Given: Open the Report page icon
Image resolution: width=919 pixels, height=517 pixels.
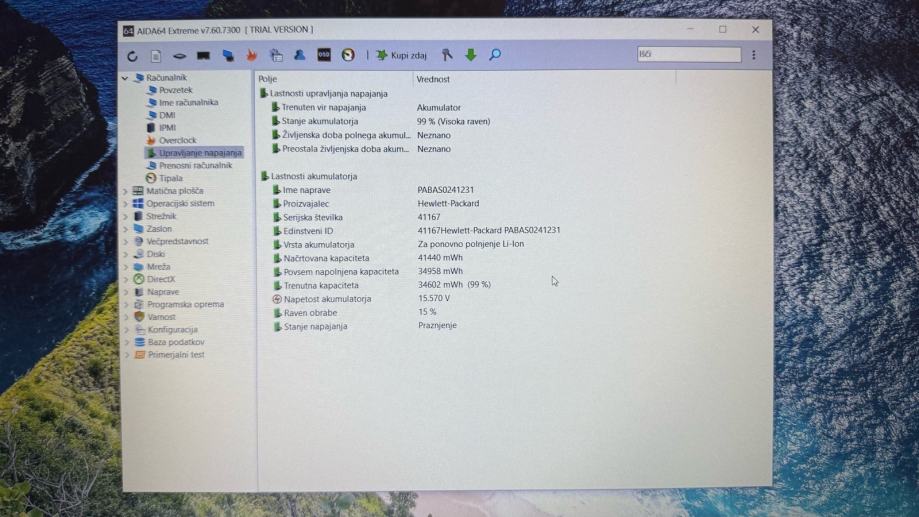Looking at the screenshot, I should click(156, 56).
